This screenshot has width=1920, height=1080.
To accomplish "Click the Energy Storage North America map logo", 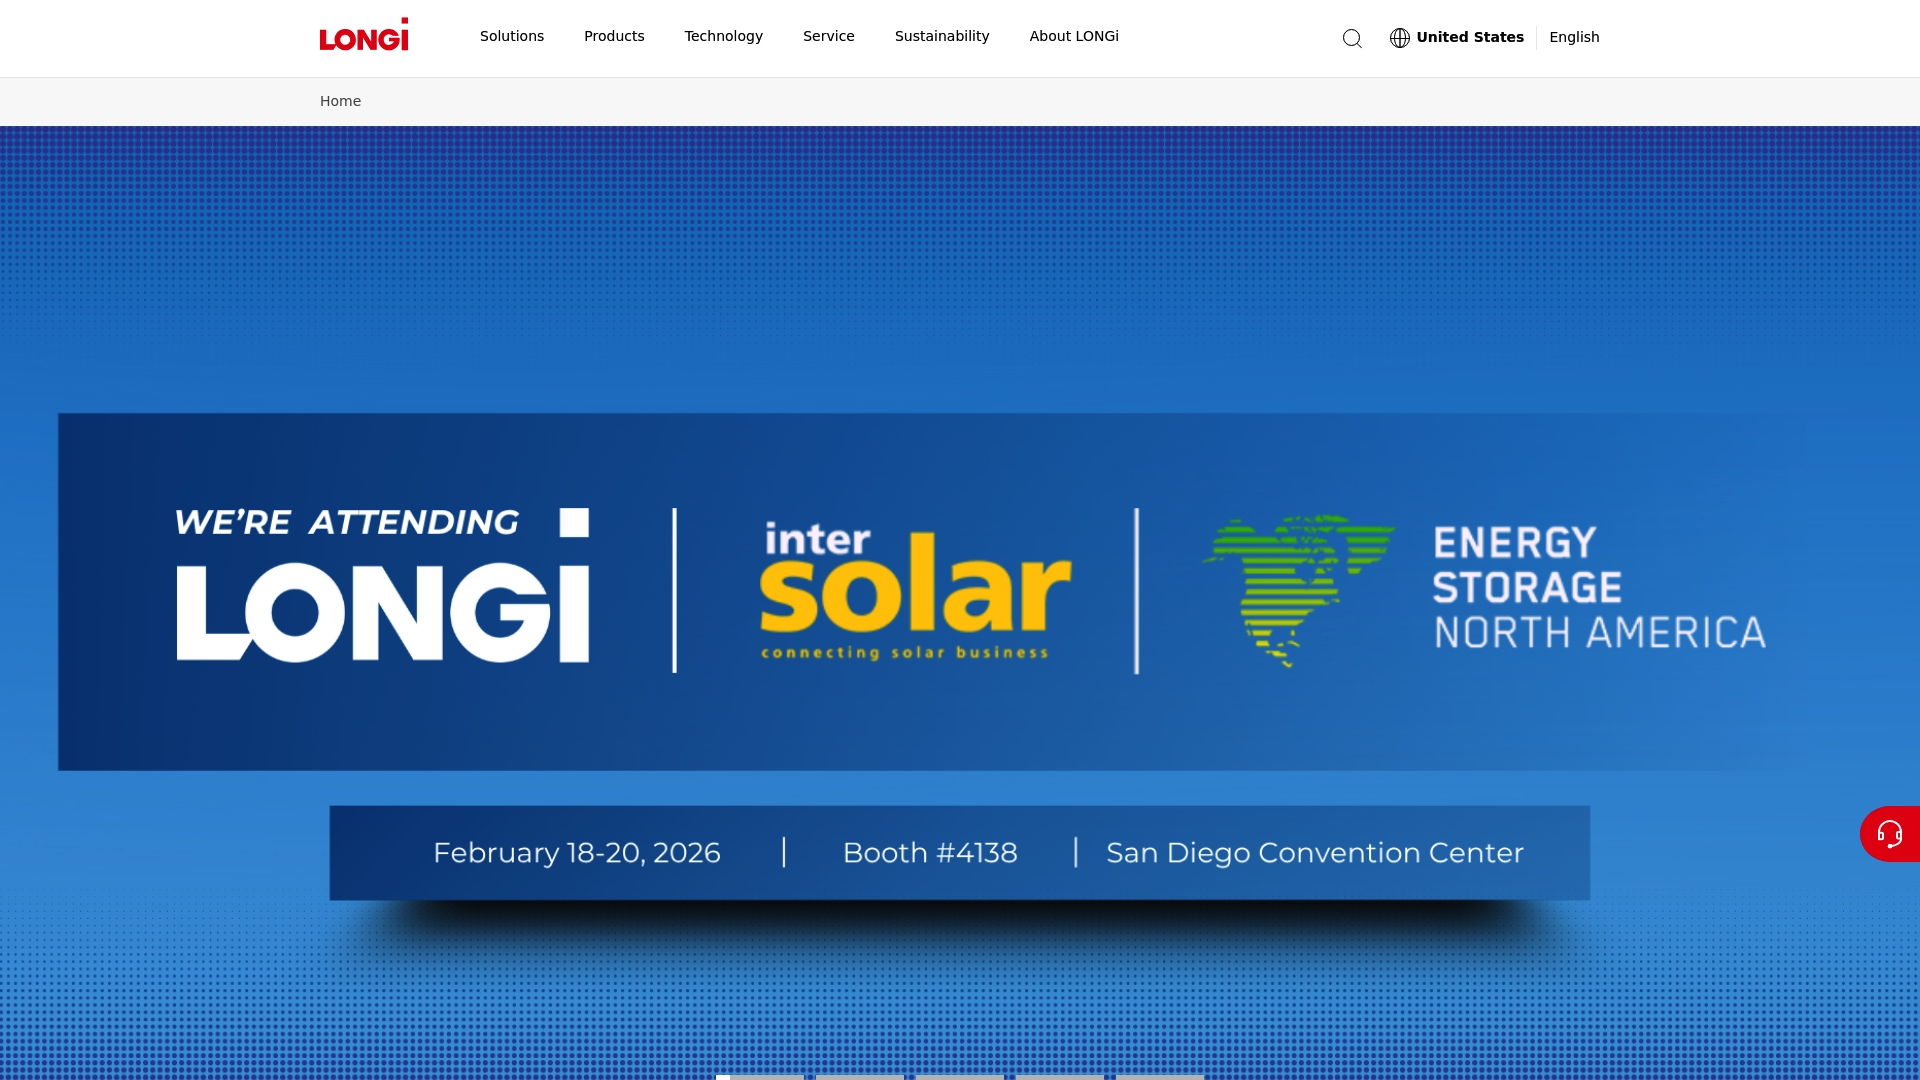I will tap(1298, 590).
